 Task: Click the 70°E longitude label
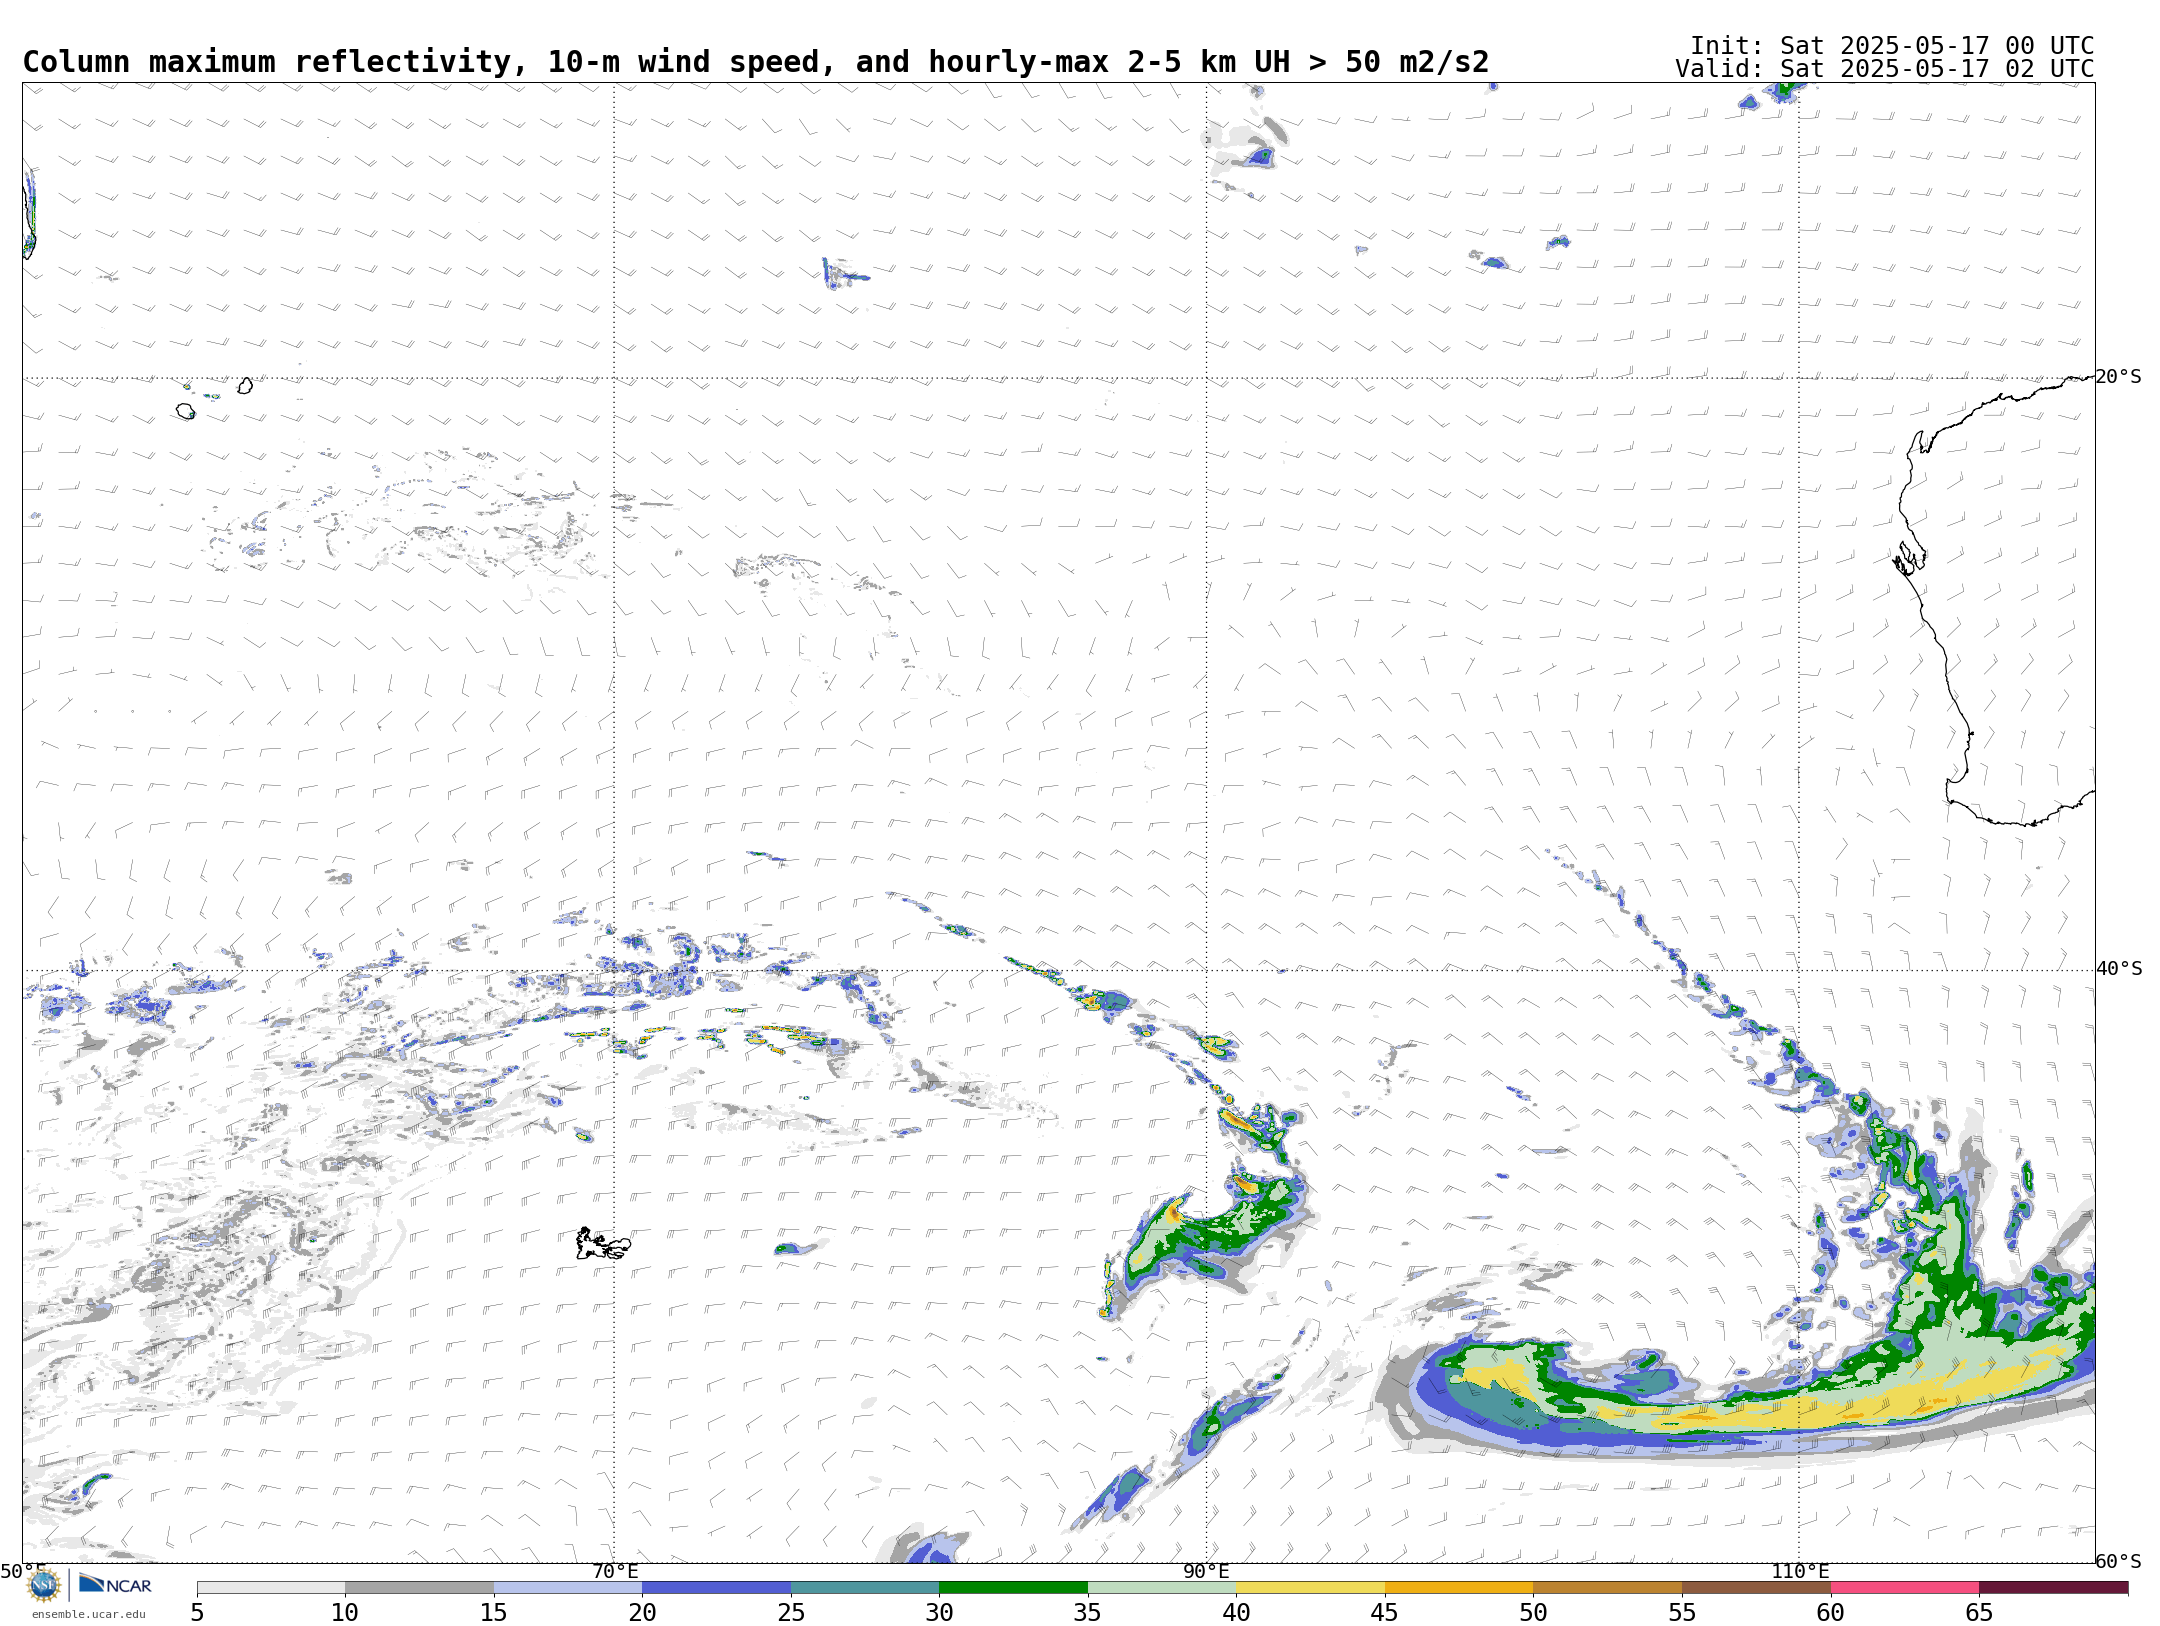(x=615, y=1571)
